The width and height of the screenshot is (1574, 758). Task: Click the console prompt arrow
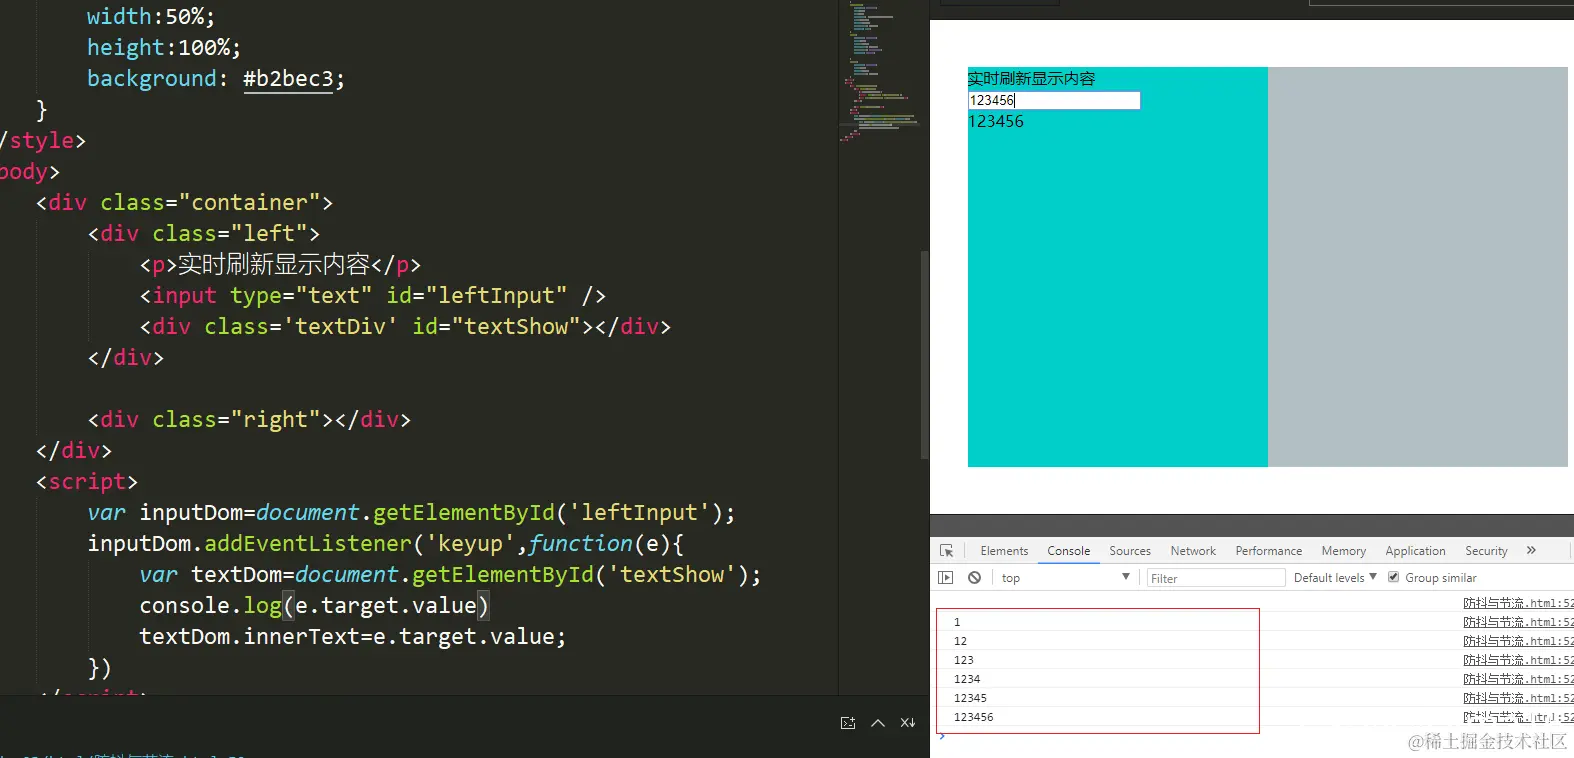point(941,737)
